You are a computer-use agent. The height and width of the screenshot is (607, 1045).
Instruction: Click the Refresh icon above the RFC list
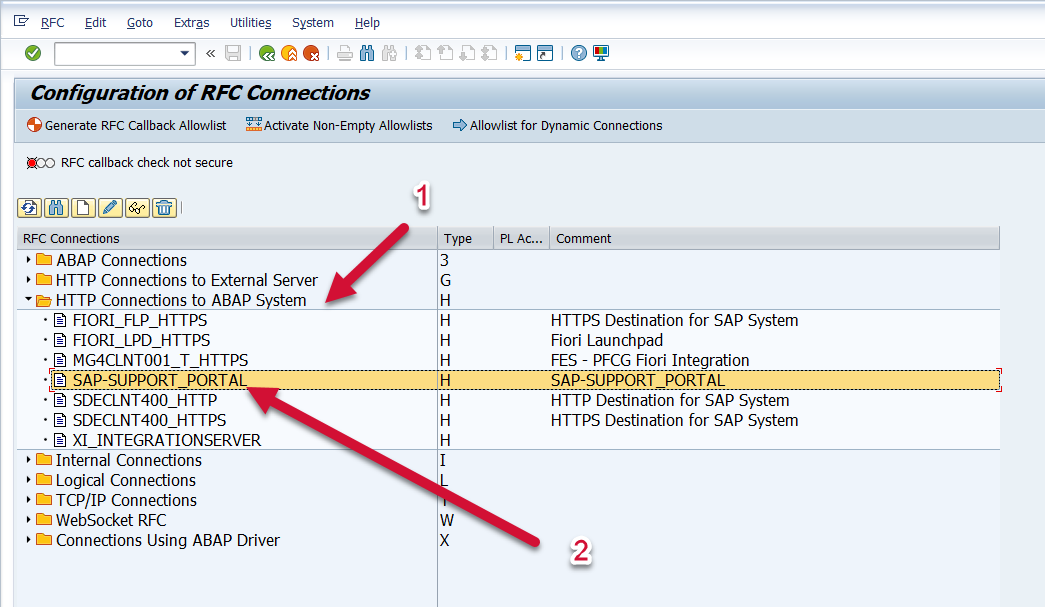coord(29,208)
